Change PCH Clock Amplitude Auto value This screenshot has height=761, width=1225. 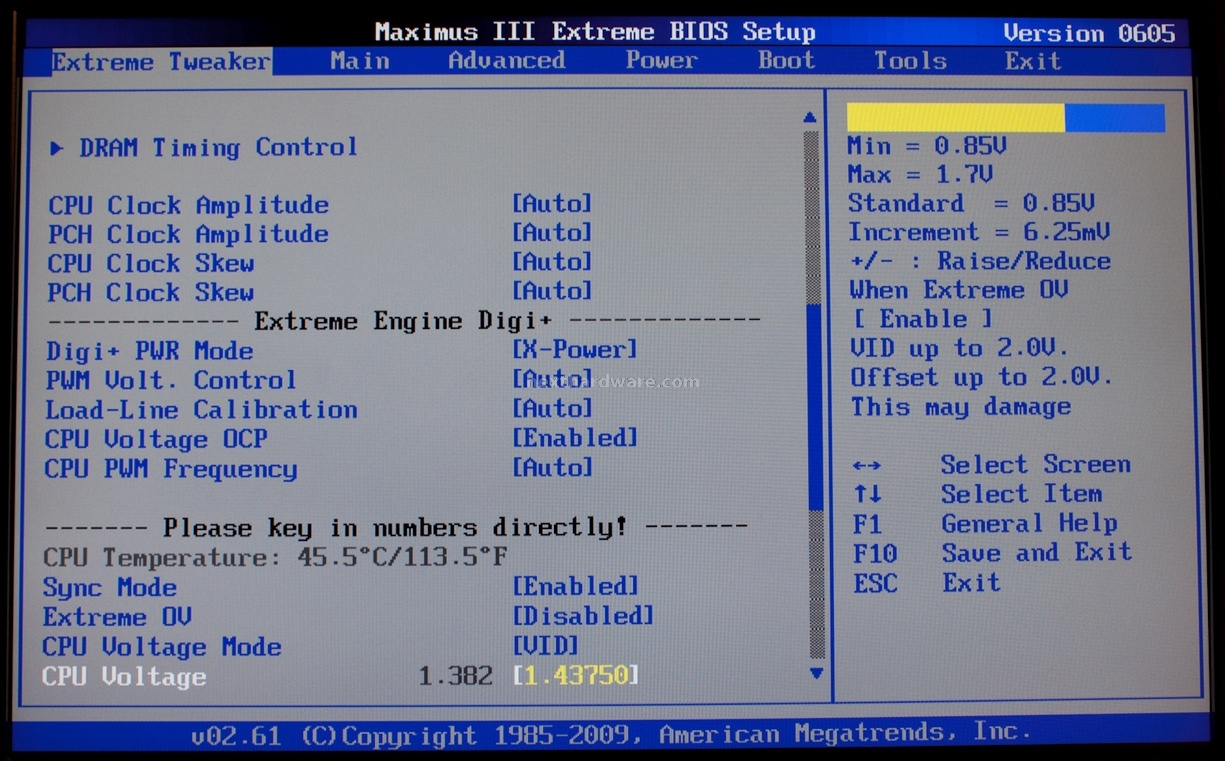point(552,233)
